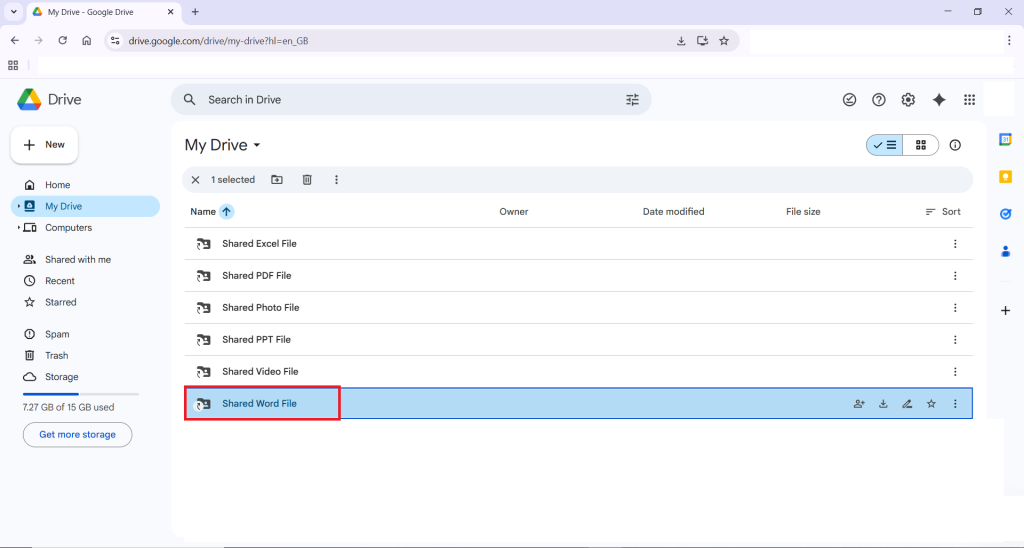1024x548 pixels.
Task: Download the Shared Word File via row icon
Action: pyautogui.click(x=883, y=404)
